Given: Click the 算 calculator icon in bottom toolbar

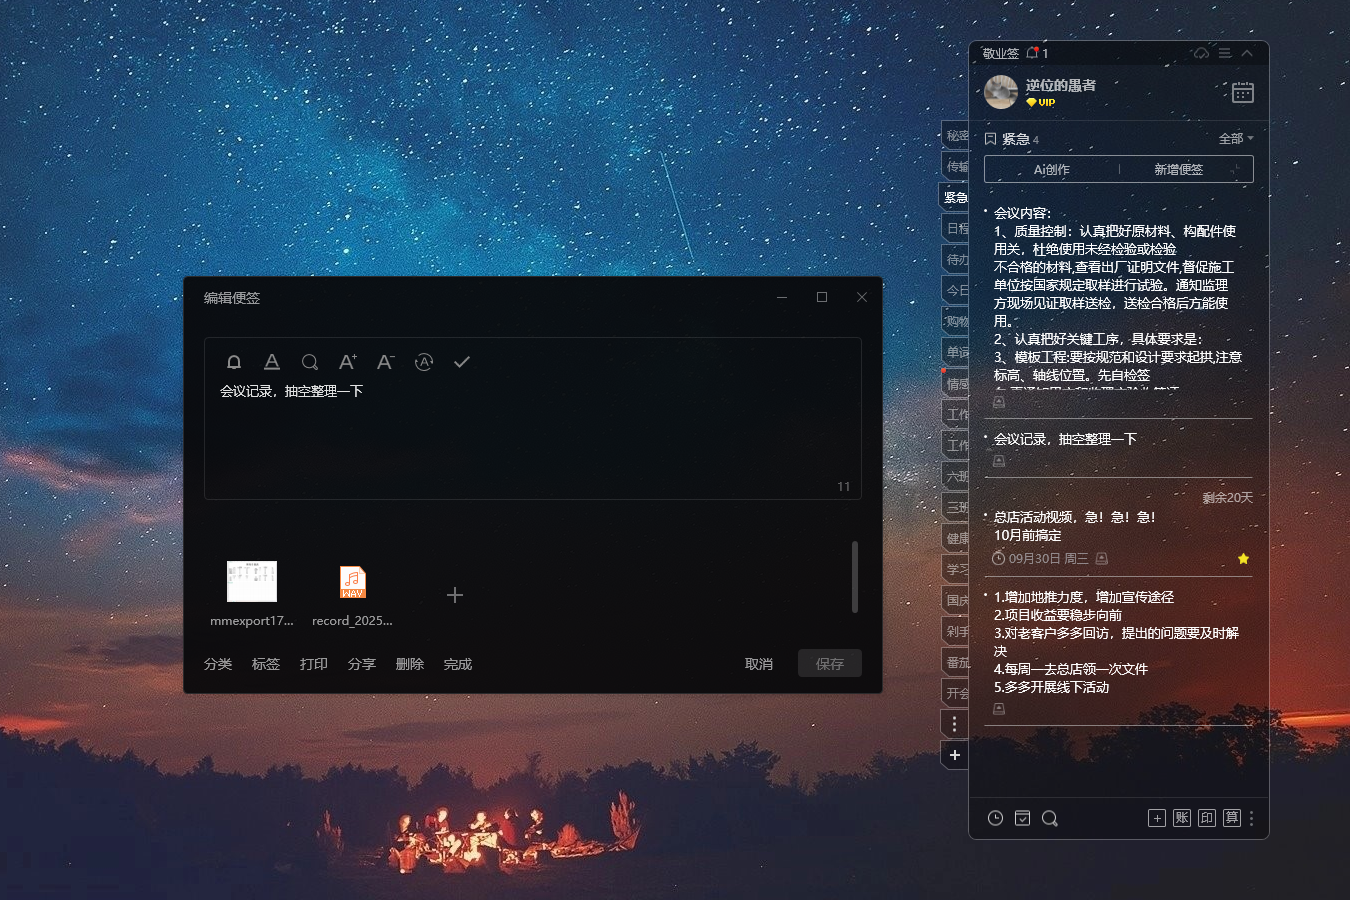Looking at the screenshot, I should coord(1232,818).
